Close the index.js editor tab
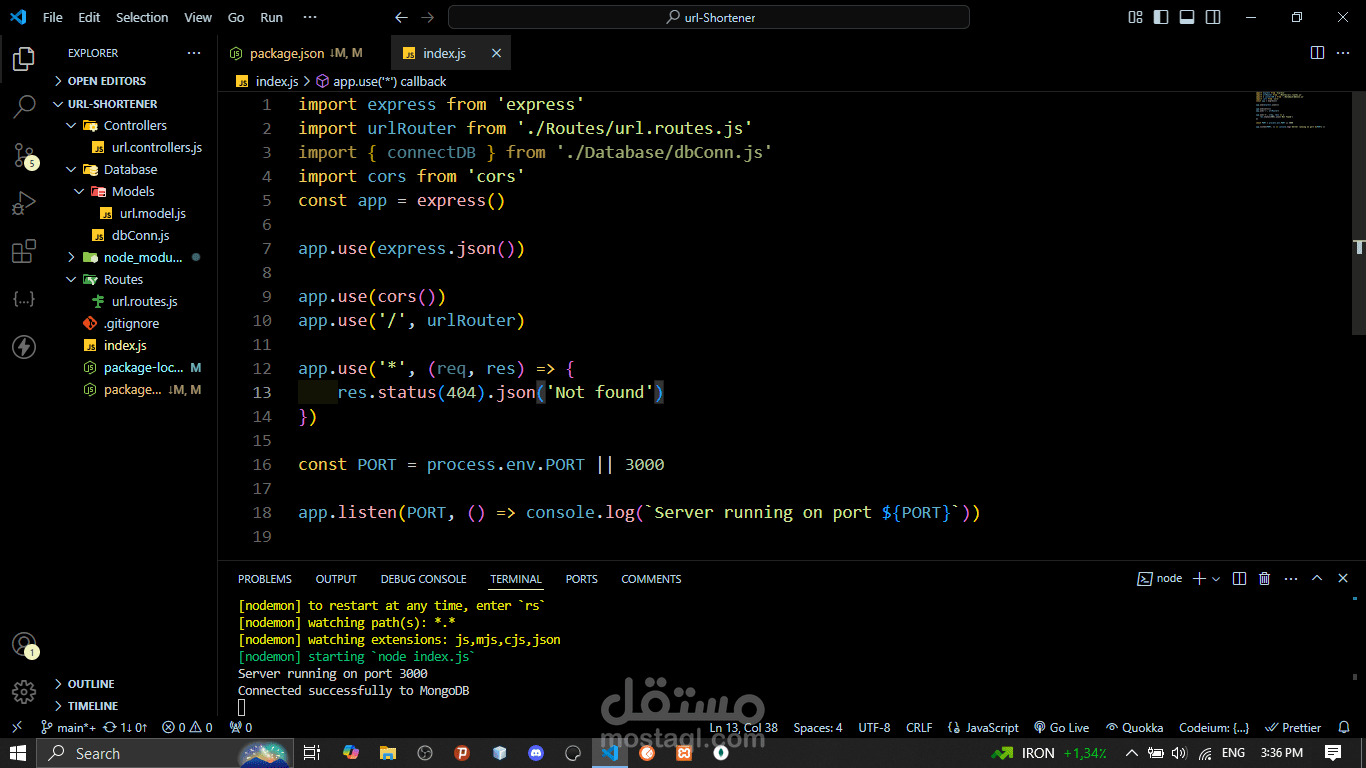The height and width of the screenshot is (768, 1366). pyautogui.click(x=496, y=53)
